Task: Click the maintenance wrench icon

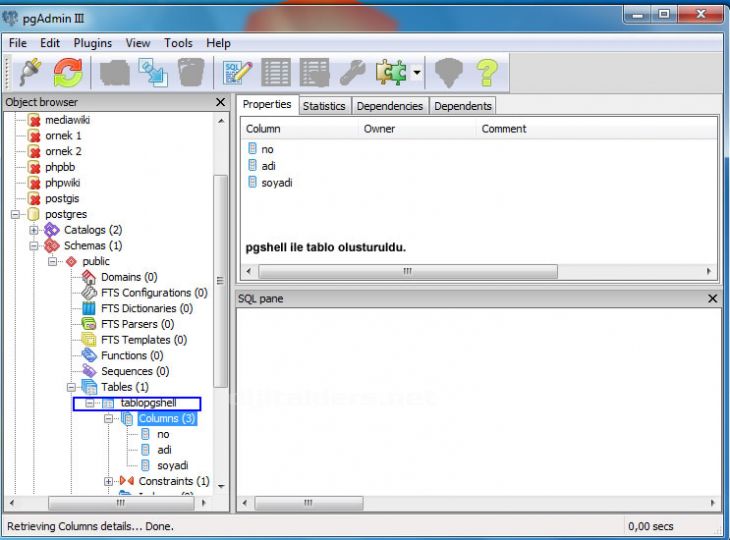Action: [x=352, y=73]
